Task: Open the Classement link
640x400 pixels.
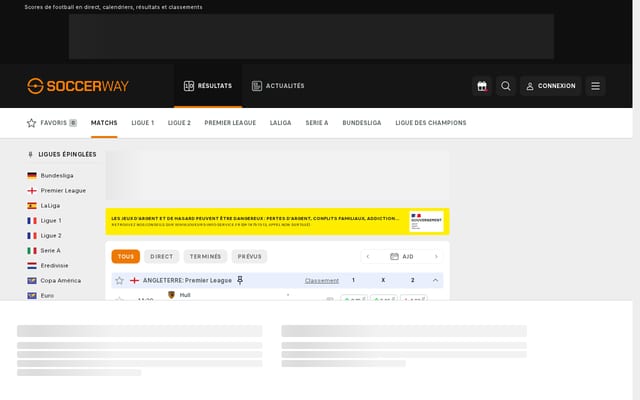Action: (x=322, y=281)
